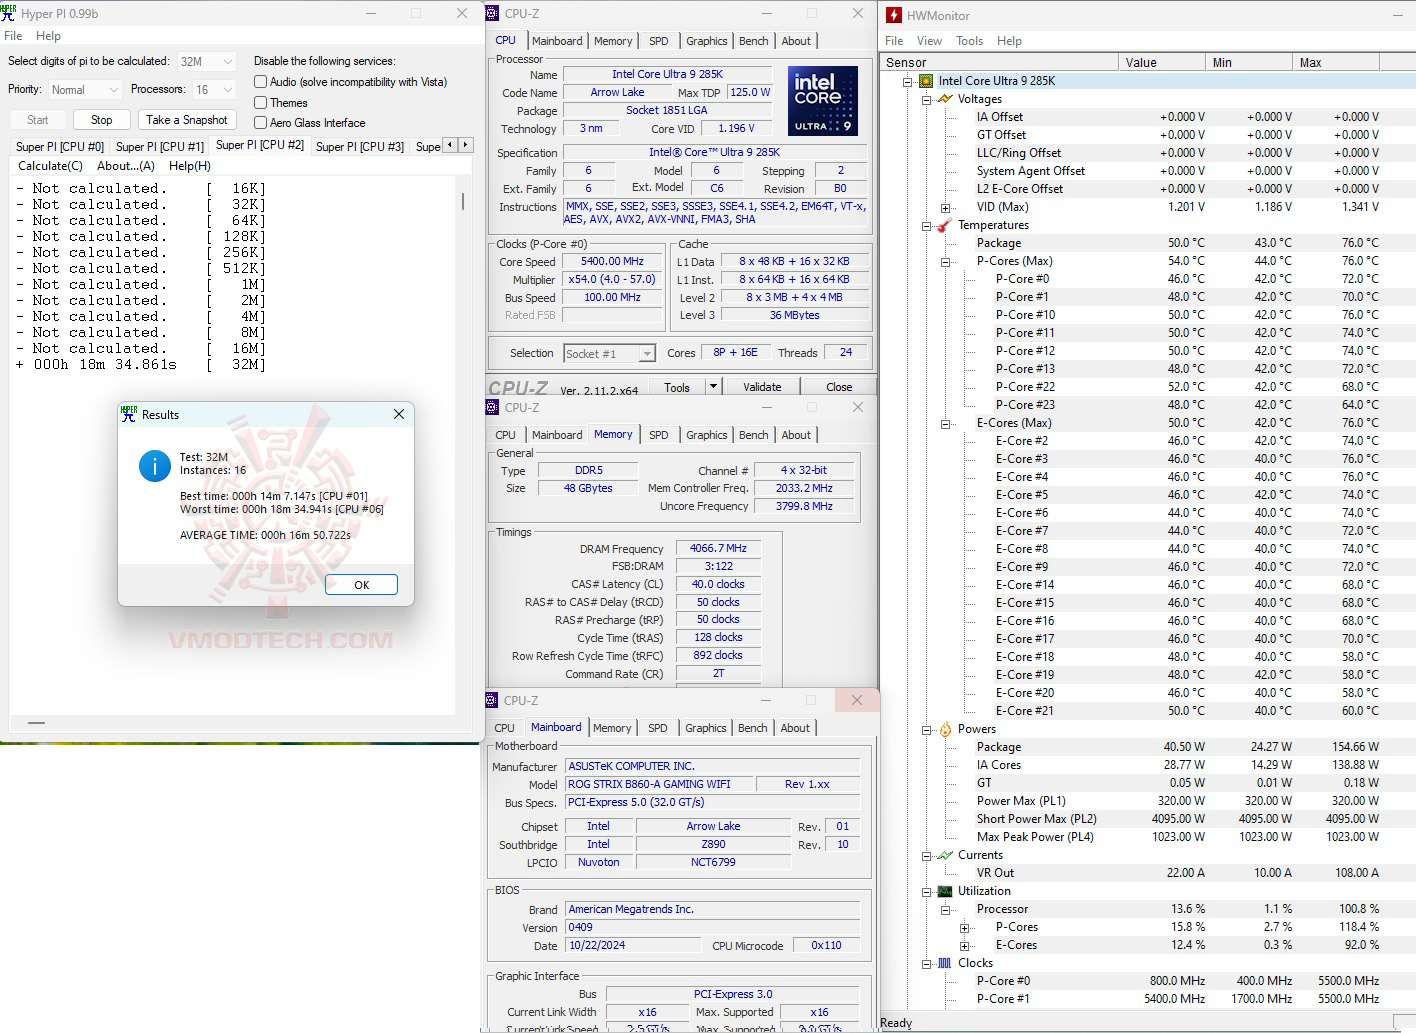Collapse the Temperatures tree node
Screen dimensions: 1416x1033
tap(927, 225)
